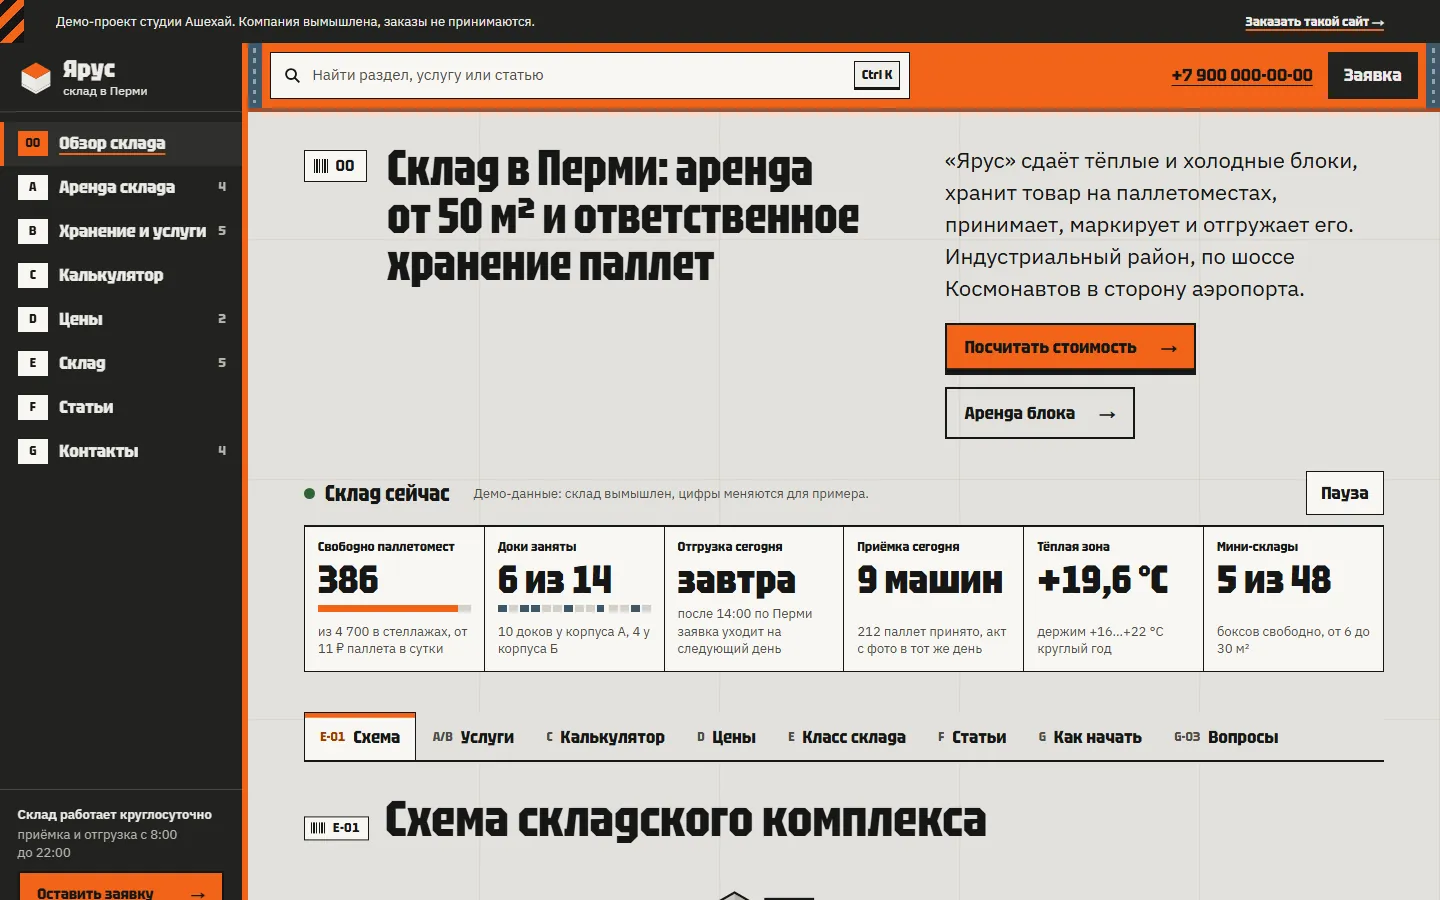The width and height of the screenshot is (1440, 900).
Task: Go to the Цены tab in the section bar
Action: pyautogui.click(x=726, y=737)
